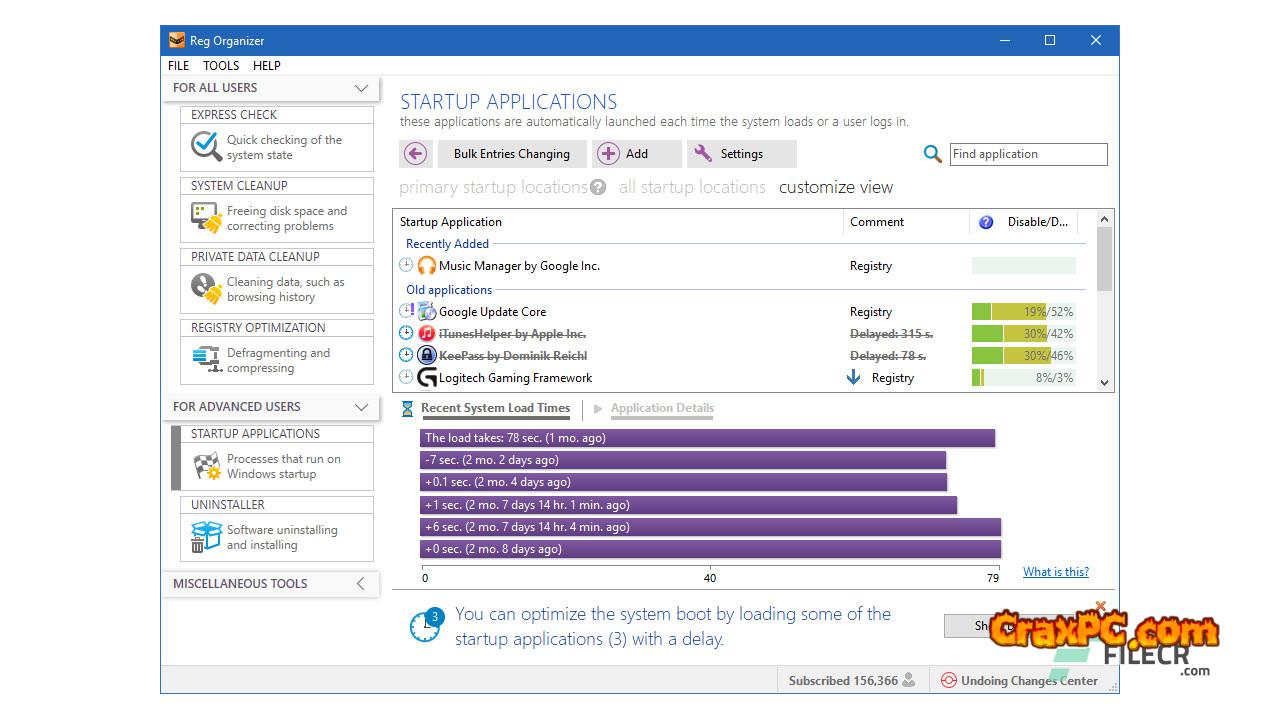This screenshot has height=720, width=1280.
Task: Toggle the clock icon beside KeePass
Action: tap(406, 356)
